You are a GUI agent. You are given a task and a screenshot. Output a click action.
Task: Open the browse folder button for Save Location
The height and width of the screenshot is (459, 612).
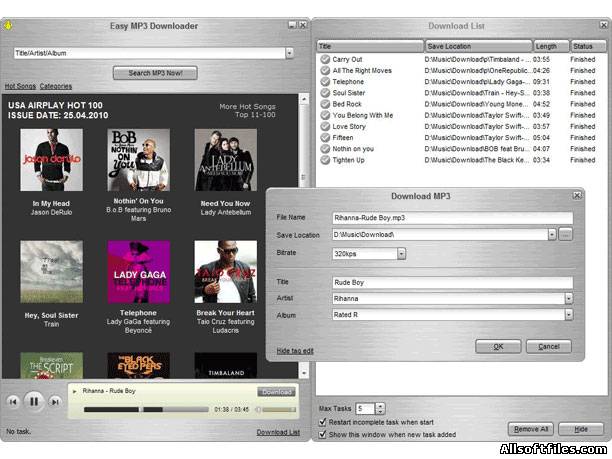[566, 235]
